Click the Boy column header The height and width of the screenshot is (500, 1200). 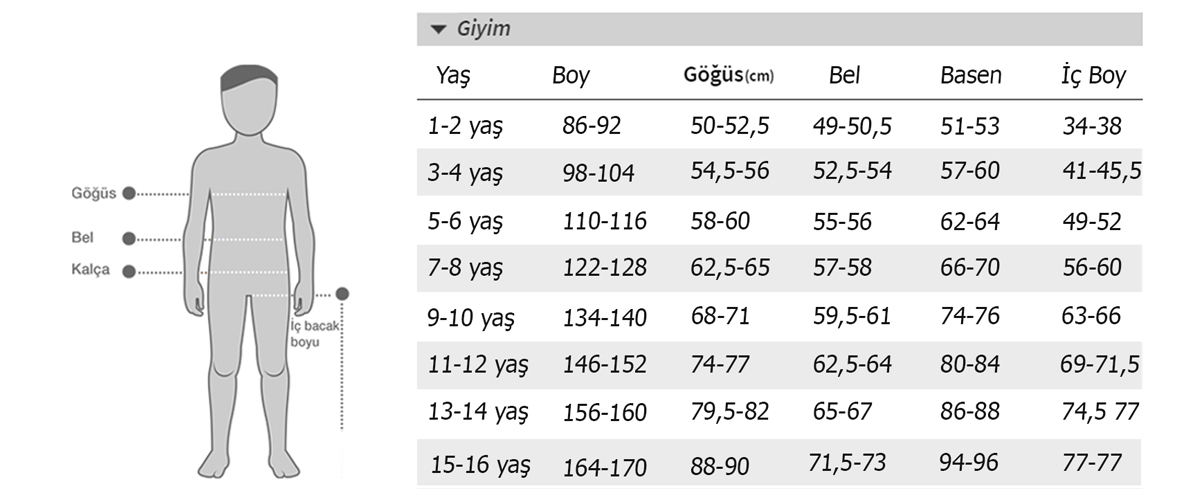click(x=571, y=76)
